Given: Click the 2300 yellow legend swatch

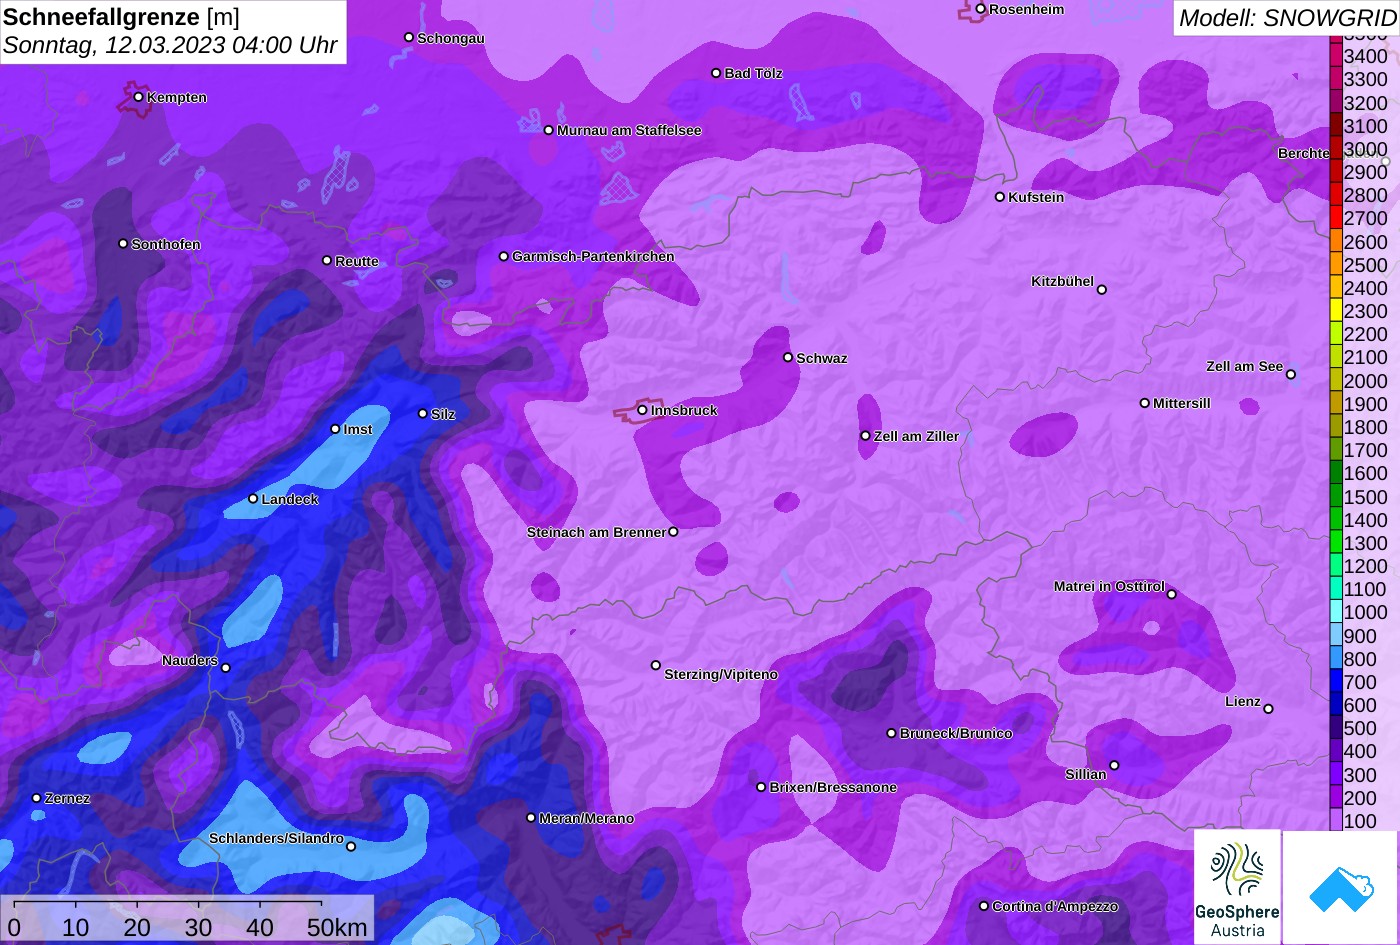Looking at the screenshot, I should [x=1335, y=311].
